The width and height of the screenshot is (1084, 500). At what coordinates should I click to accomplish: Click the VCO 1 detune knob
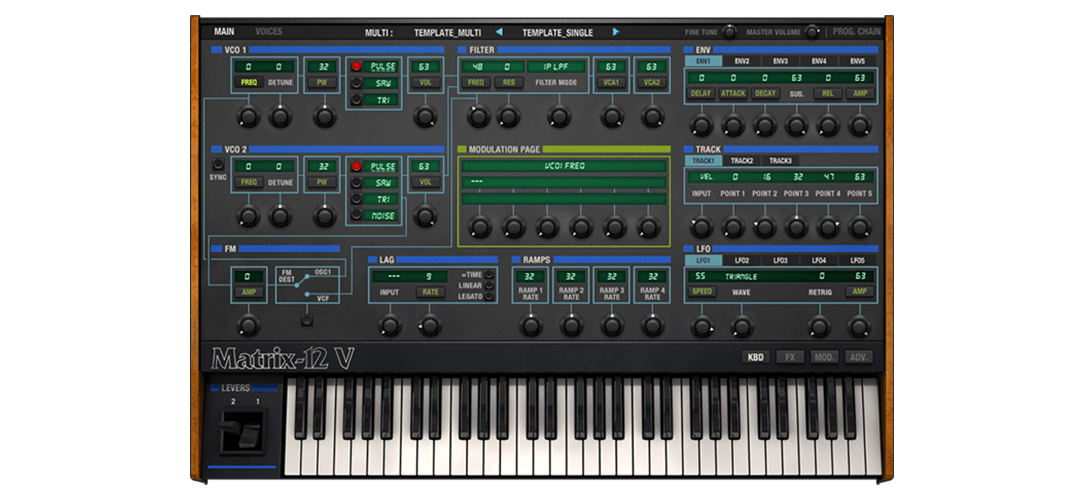tap(280, 117)
